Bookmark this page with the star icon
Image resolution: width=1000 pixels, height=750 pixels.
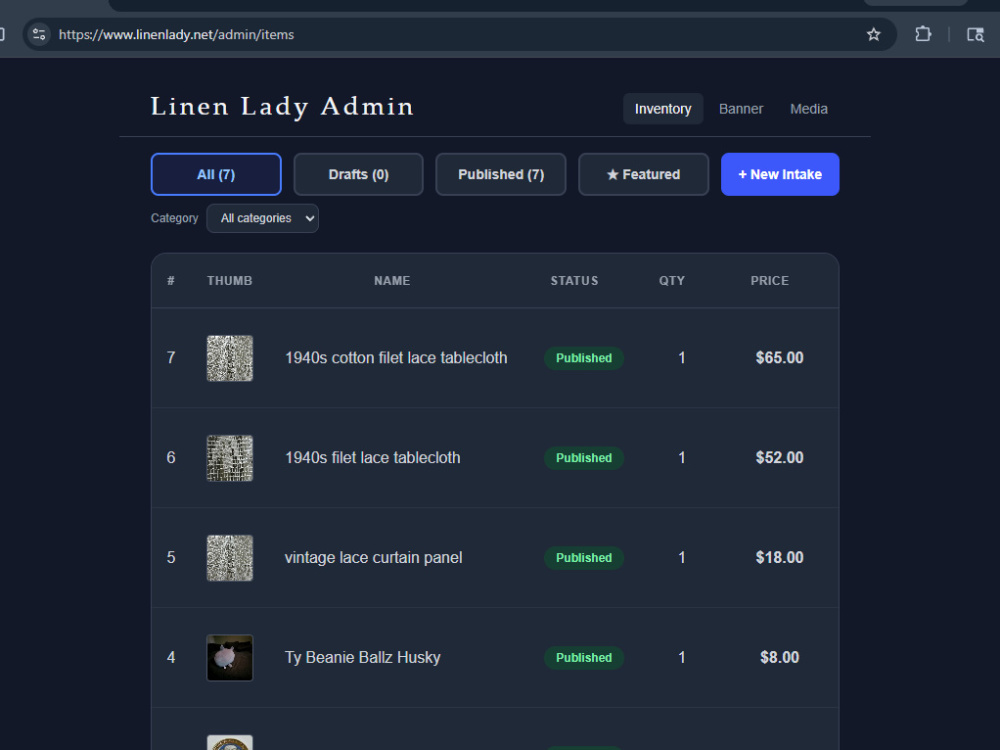(873, 34)
